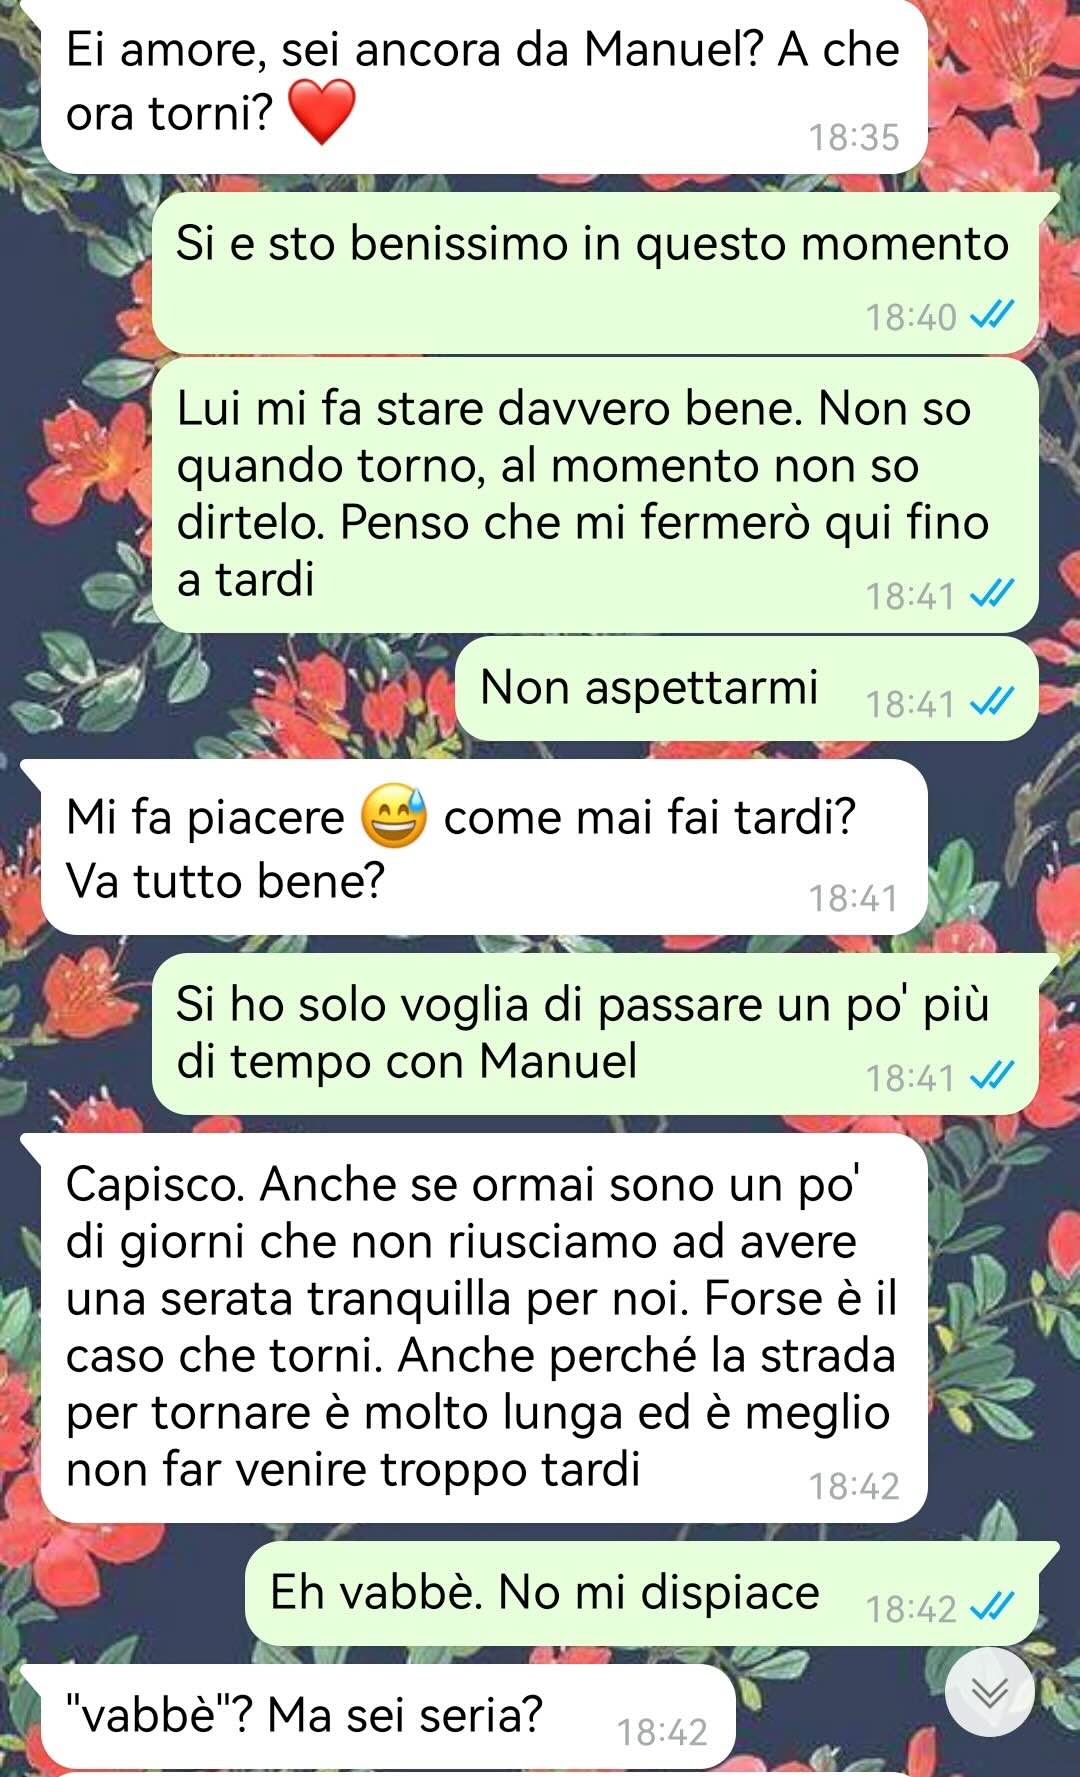The image size is (1080, 1777).
Task: Tap the 18:35 timestamp on first message
Action: pos(854,137)
